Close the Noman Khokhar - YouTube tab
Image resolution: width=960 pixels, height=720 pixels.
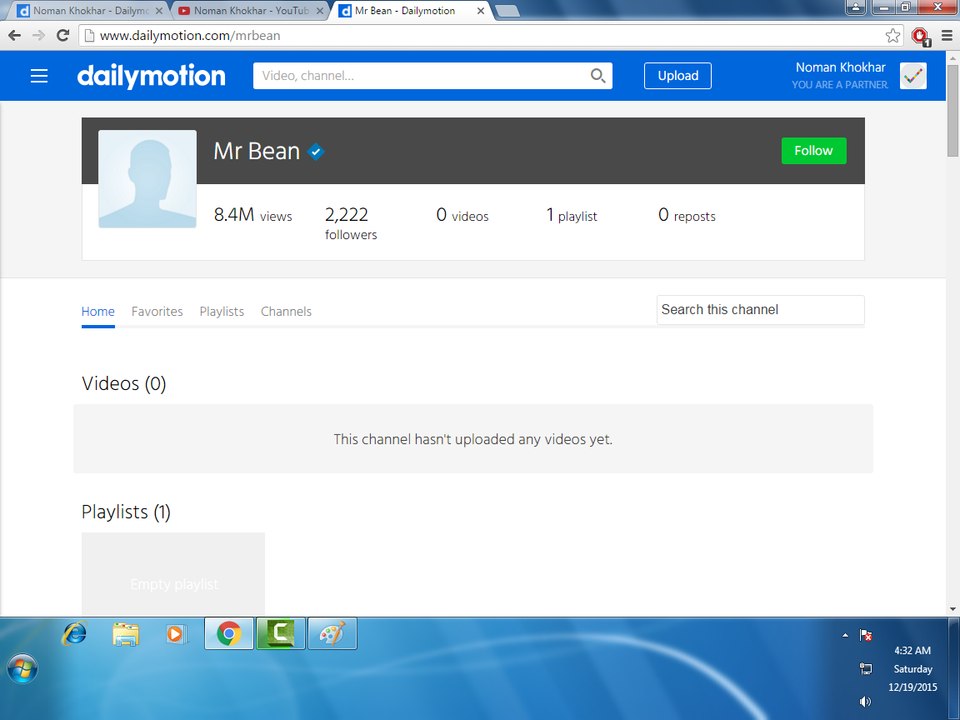tap(320, 10)
